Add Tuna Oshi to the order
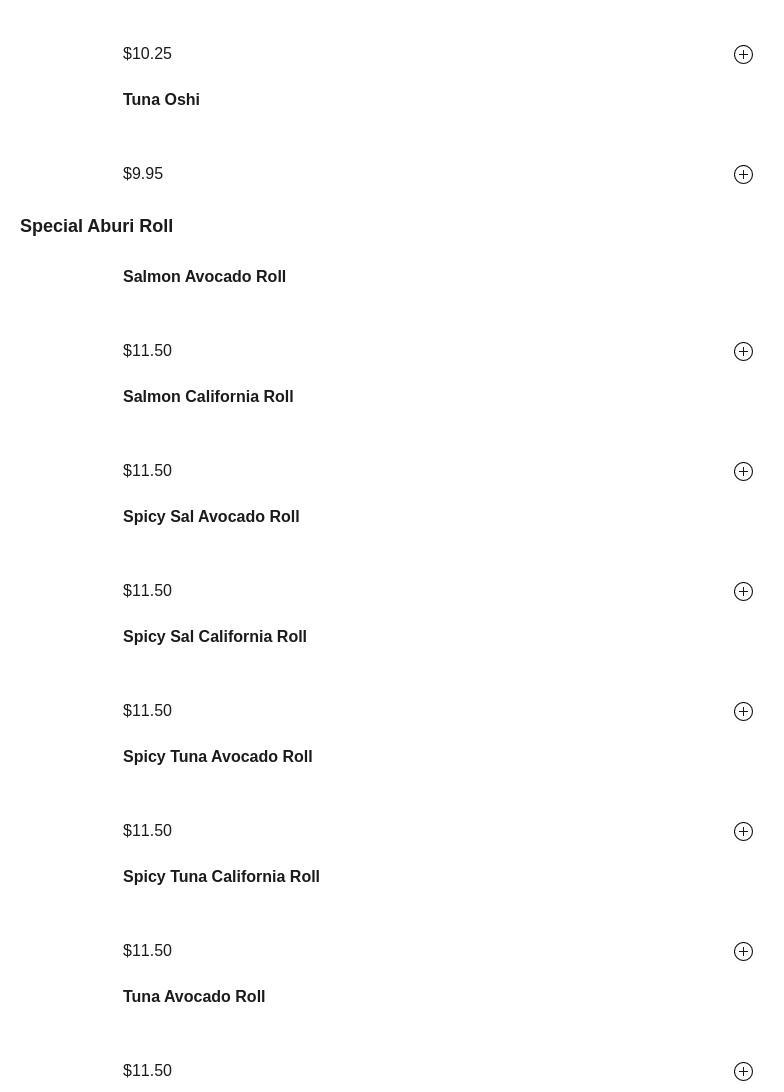This screenshot has width=784, height=1092. pyautogui.click(x=743, y=174)
